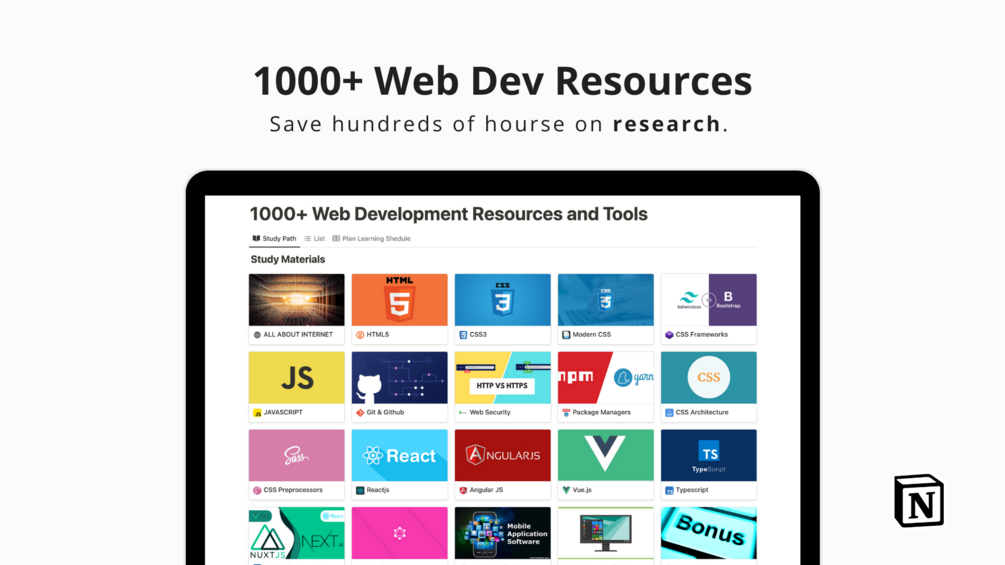Viewport: 1005px width, 565px height.
Task: Click the Modern CSS card title
Action: pos(592,334)
